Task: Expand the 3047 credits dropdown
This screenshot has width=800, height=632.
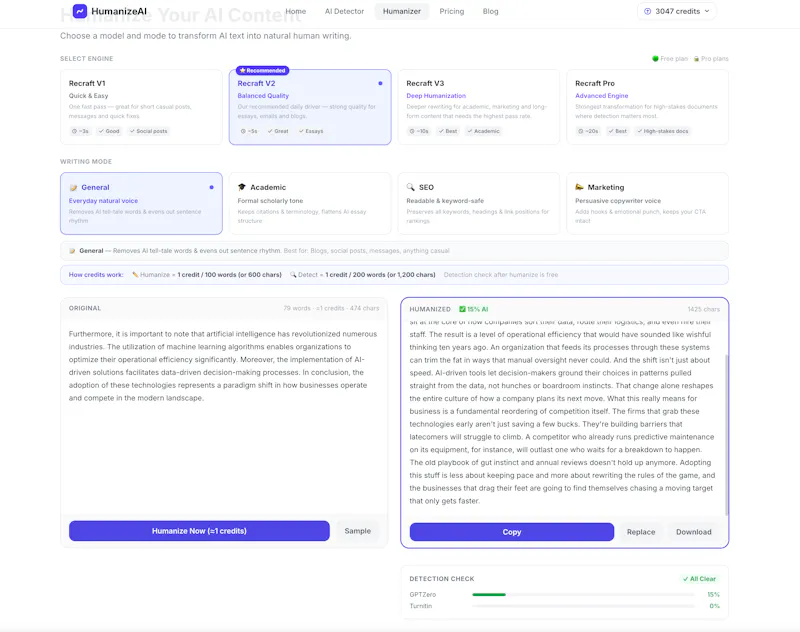Action: [677, 11]
